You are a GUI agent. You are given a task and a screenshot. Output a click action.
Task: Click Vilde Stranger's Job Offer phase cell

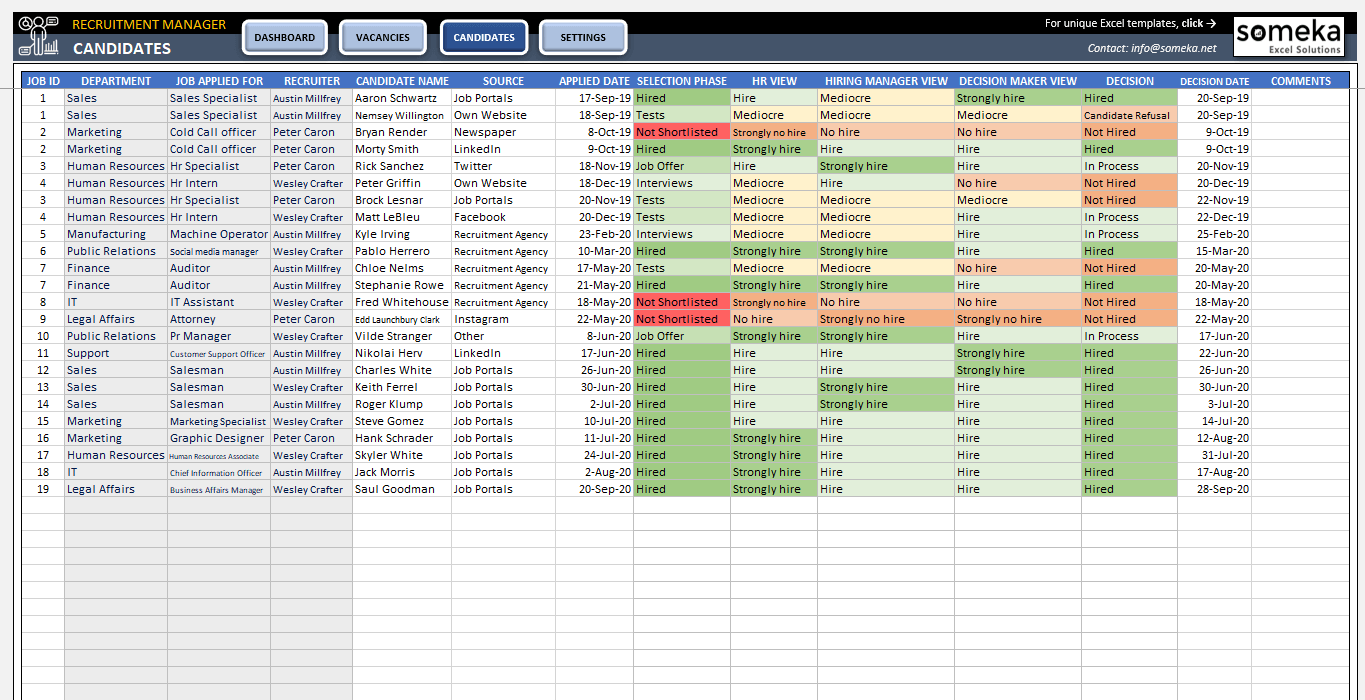[682, 335]
